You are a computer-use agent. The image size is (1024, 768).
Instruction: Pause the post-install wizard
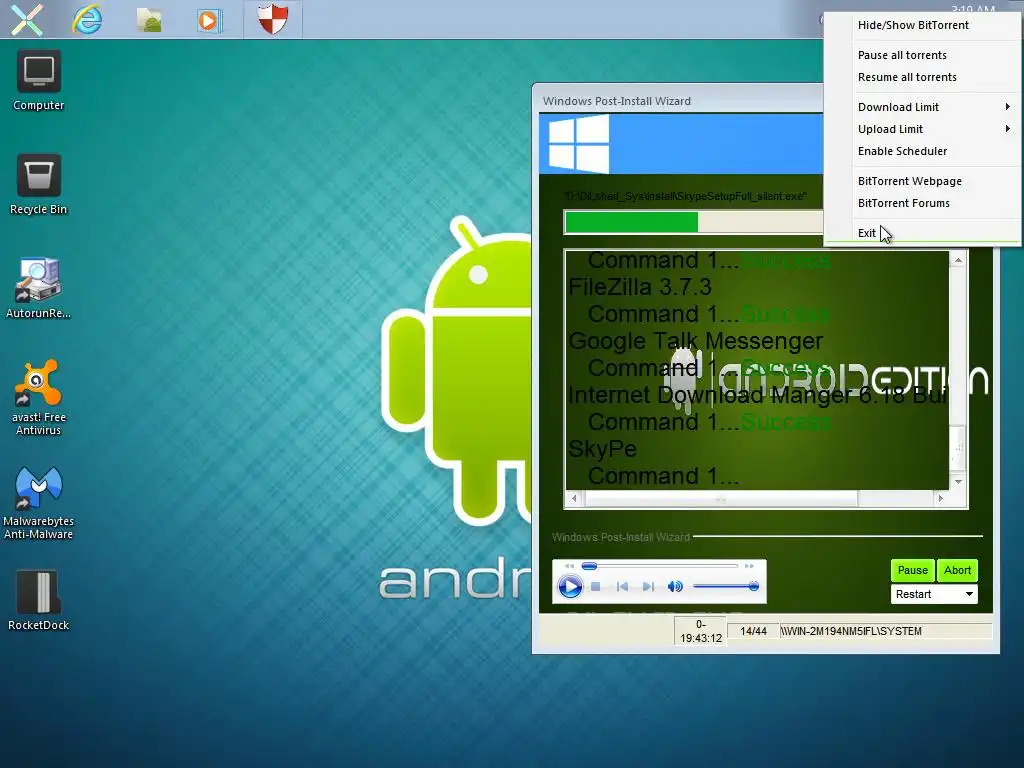912,570
